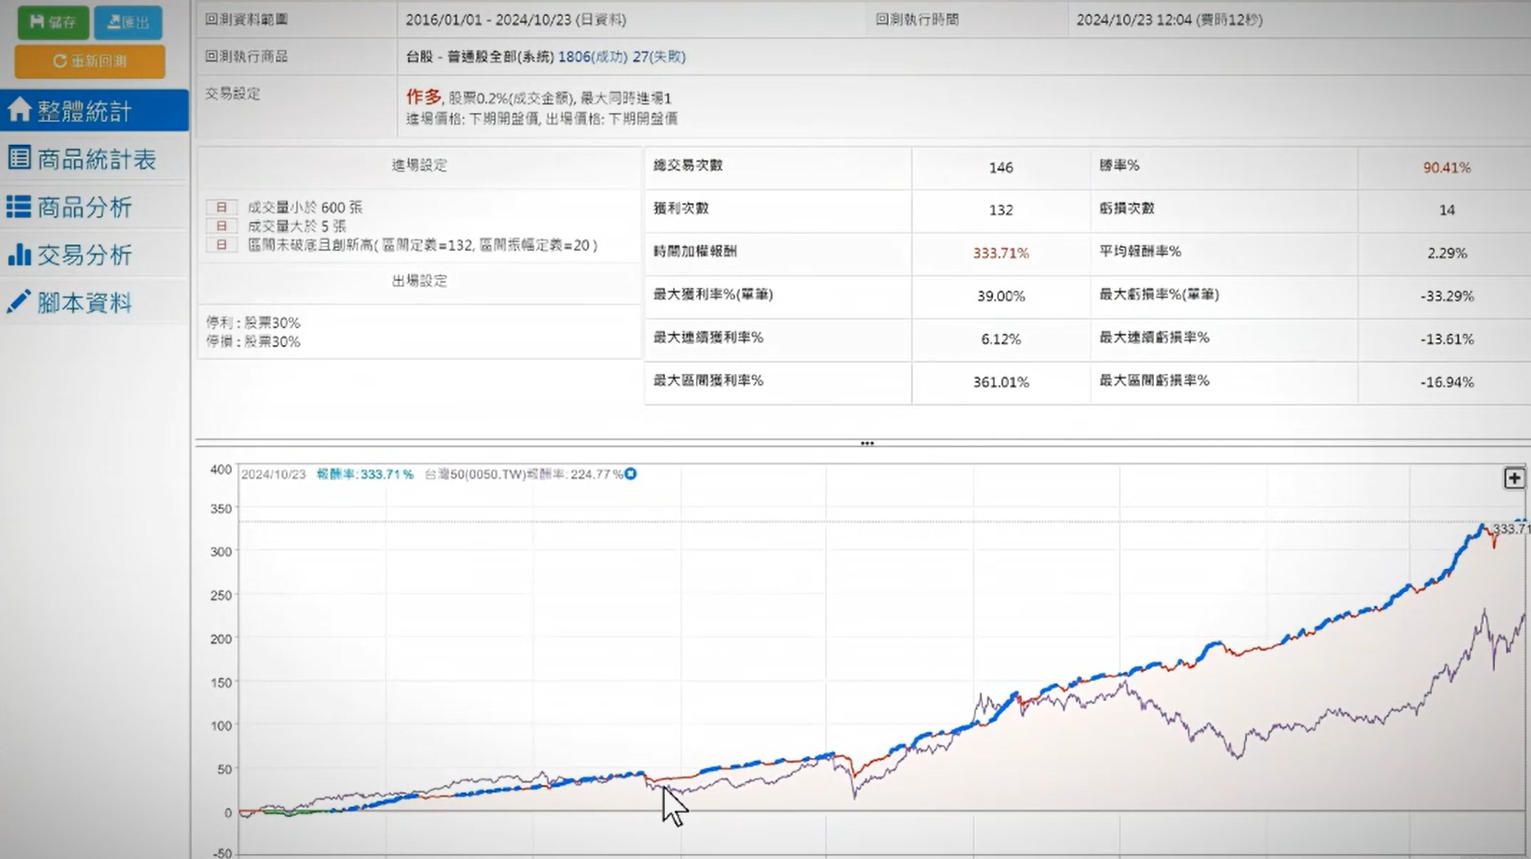Click the 報酬率 333.71% legend label
The image size is (1531, 859).
tap(365, 474)
